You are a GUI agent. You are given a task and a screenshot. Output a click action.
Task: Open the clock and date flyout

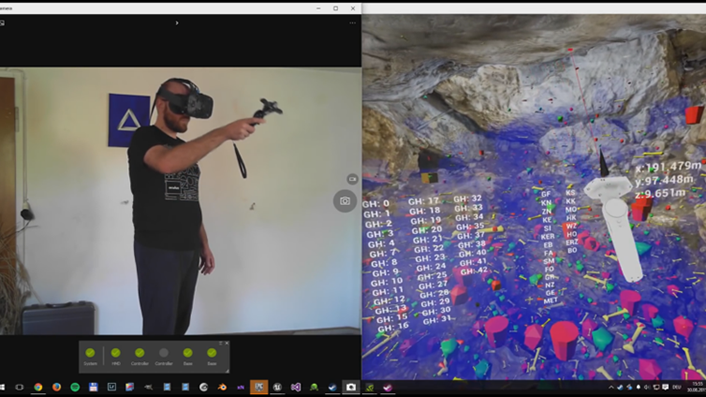click(697, 387)
